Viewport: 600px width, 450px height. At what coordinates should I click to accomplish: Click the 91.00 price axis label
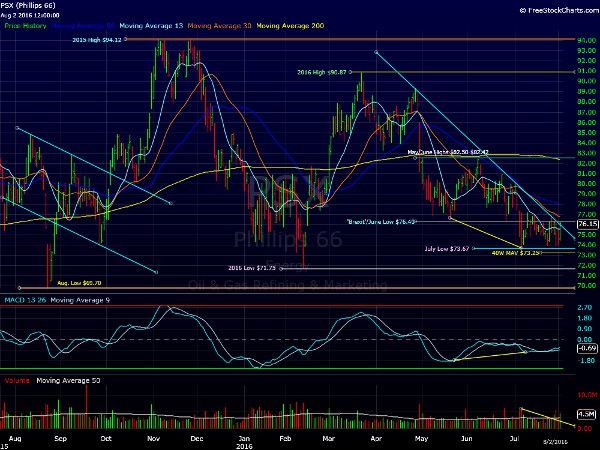[x=587, y=71]
